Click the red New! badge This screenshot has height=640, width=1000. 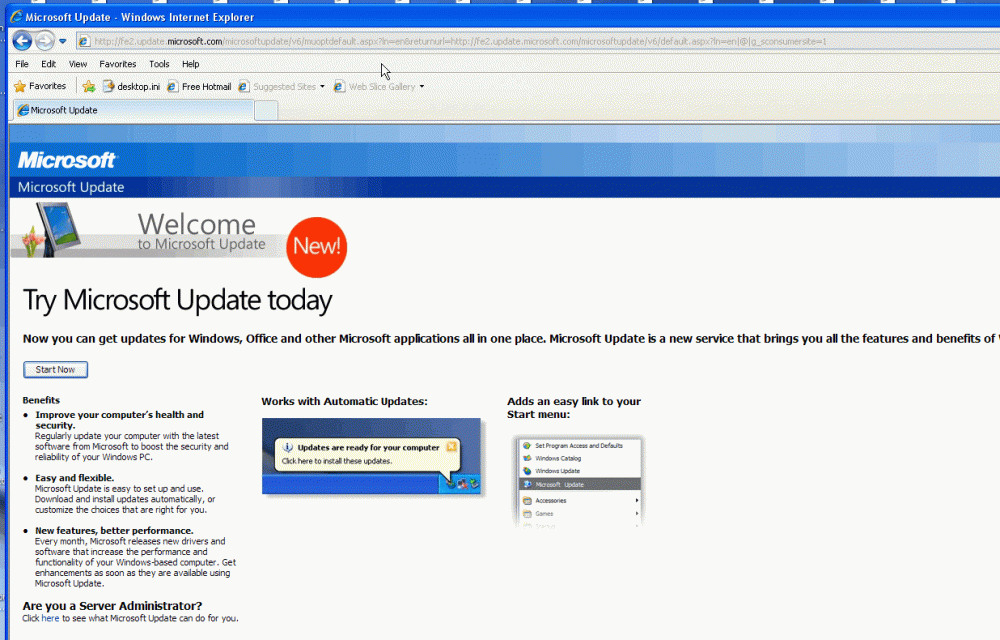click(x=316, y=246)
